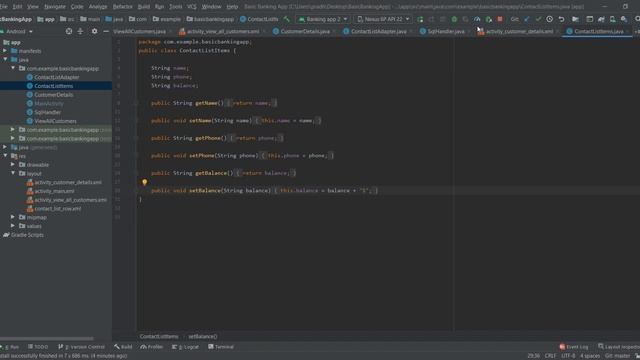Collapse the layout folder
The height and width of the screenshot is (360, 640).
[13, 173]
